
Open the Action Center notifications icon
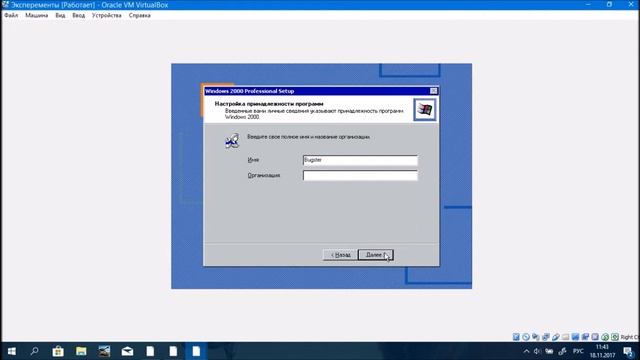click(x=629, y=351)
